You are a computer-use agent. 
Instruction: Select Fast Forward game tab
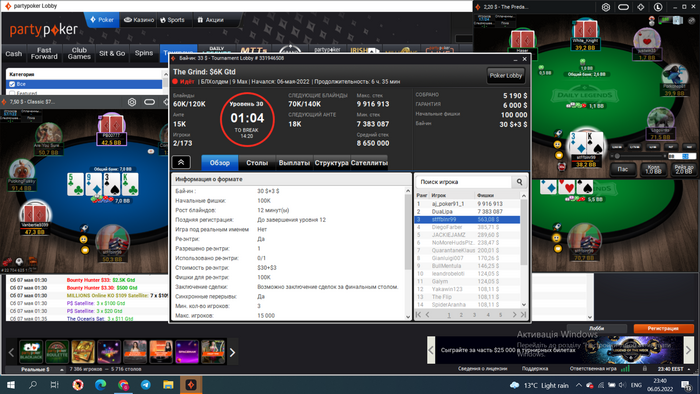[x=44, y=54]
